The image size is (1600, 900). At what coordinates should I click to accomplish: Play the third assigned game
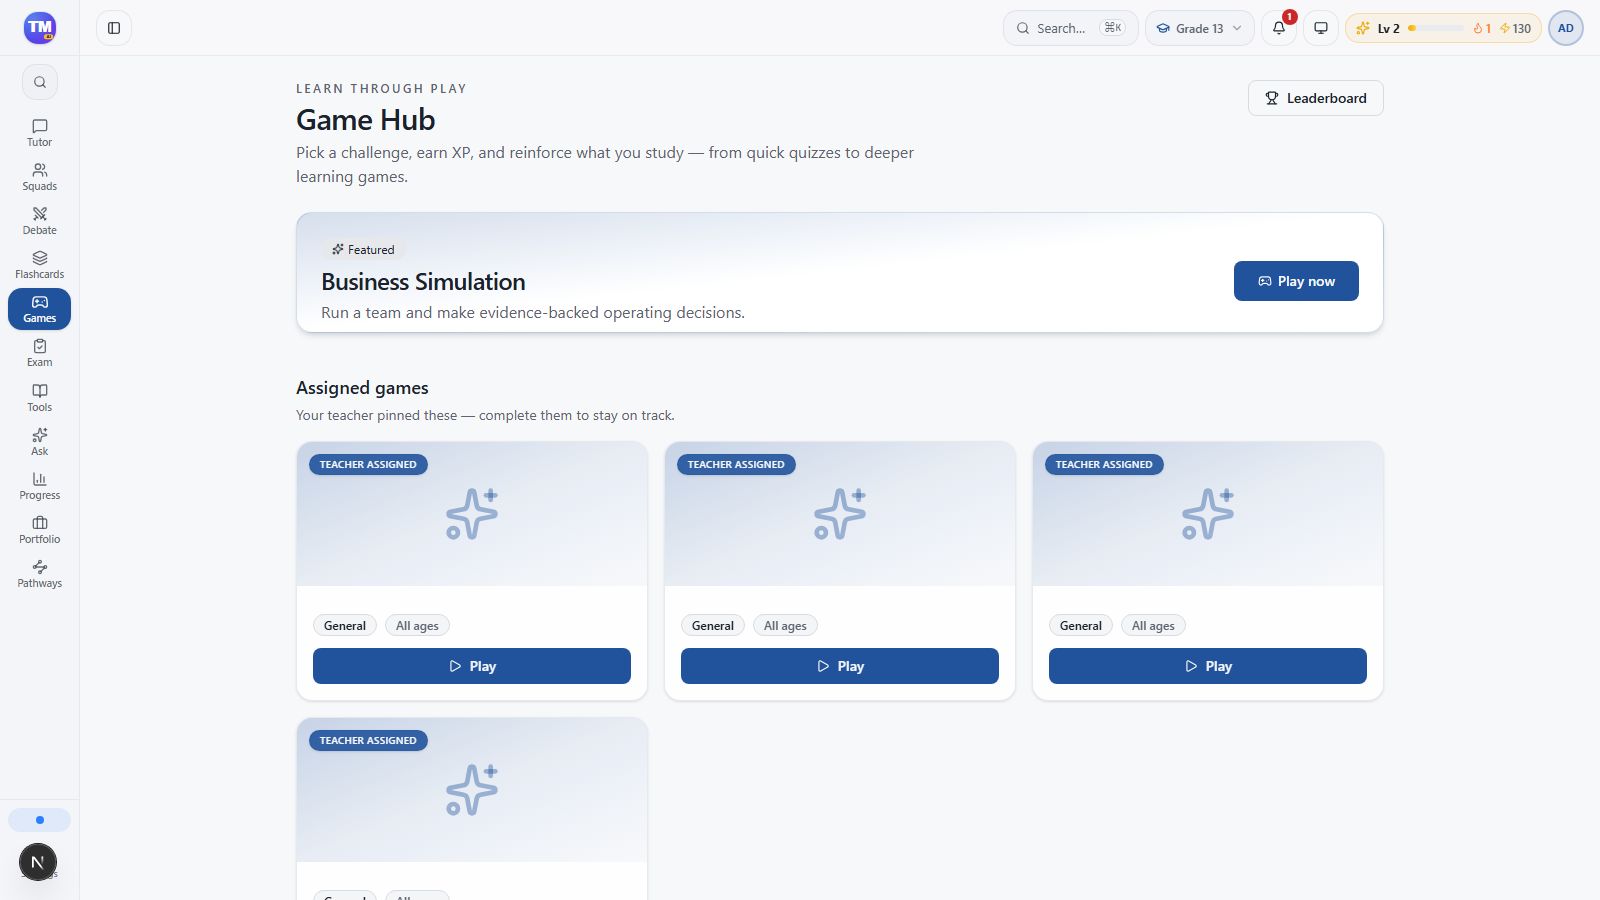[1208, 666]
